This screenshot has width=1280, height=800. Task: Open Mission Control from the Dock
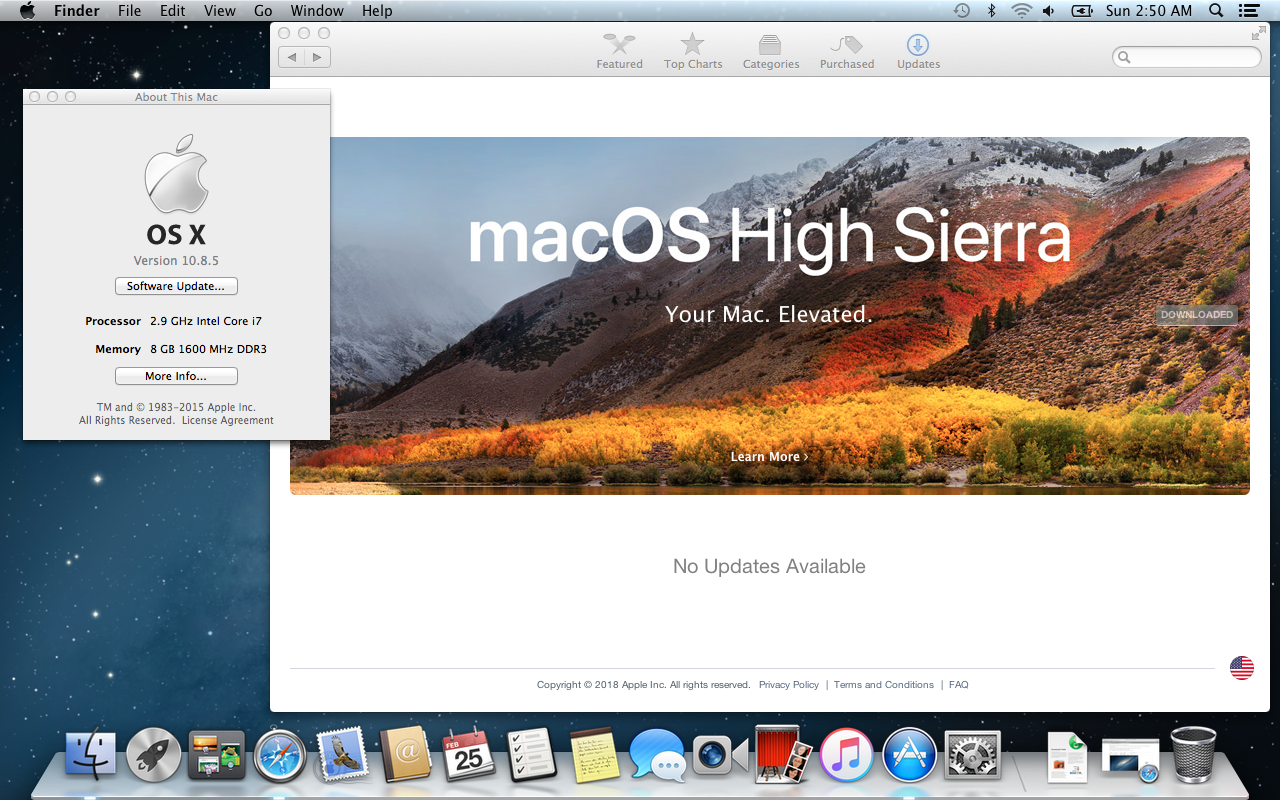coord(217,755)
